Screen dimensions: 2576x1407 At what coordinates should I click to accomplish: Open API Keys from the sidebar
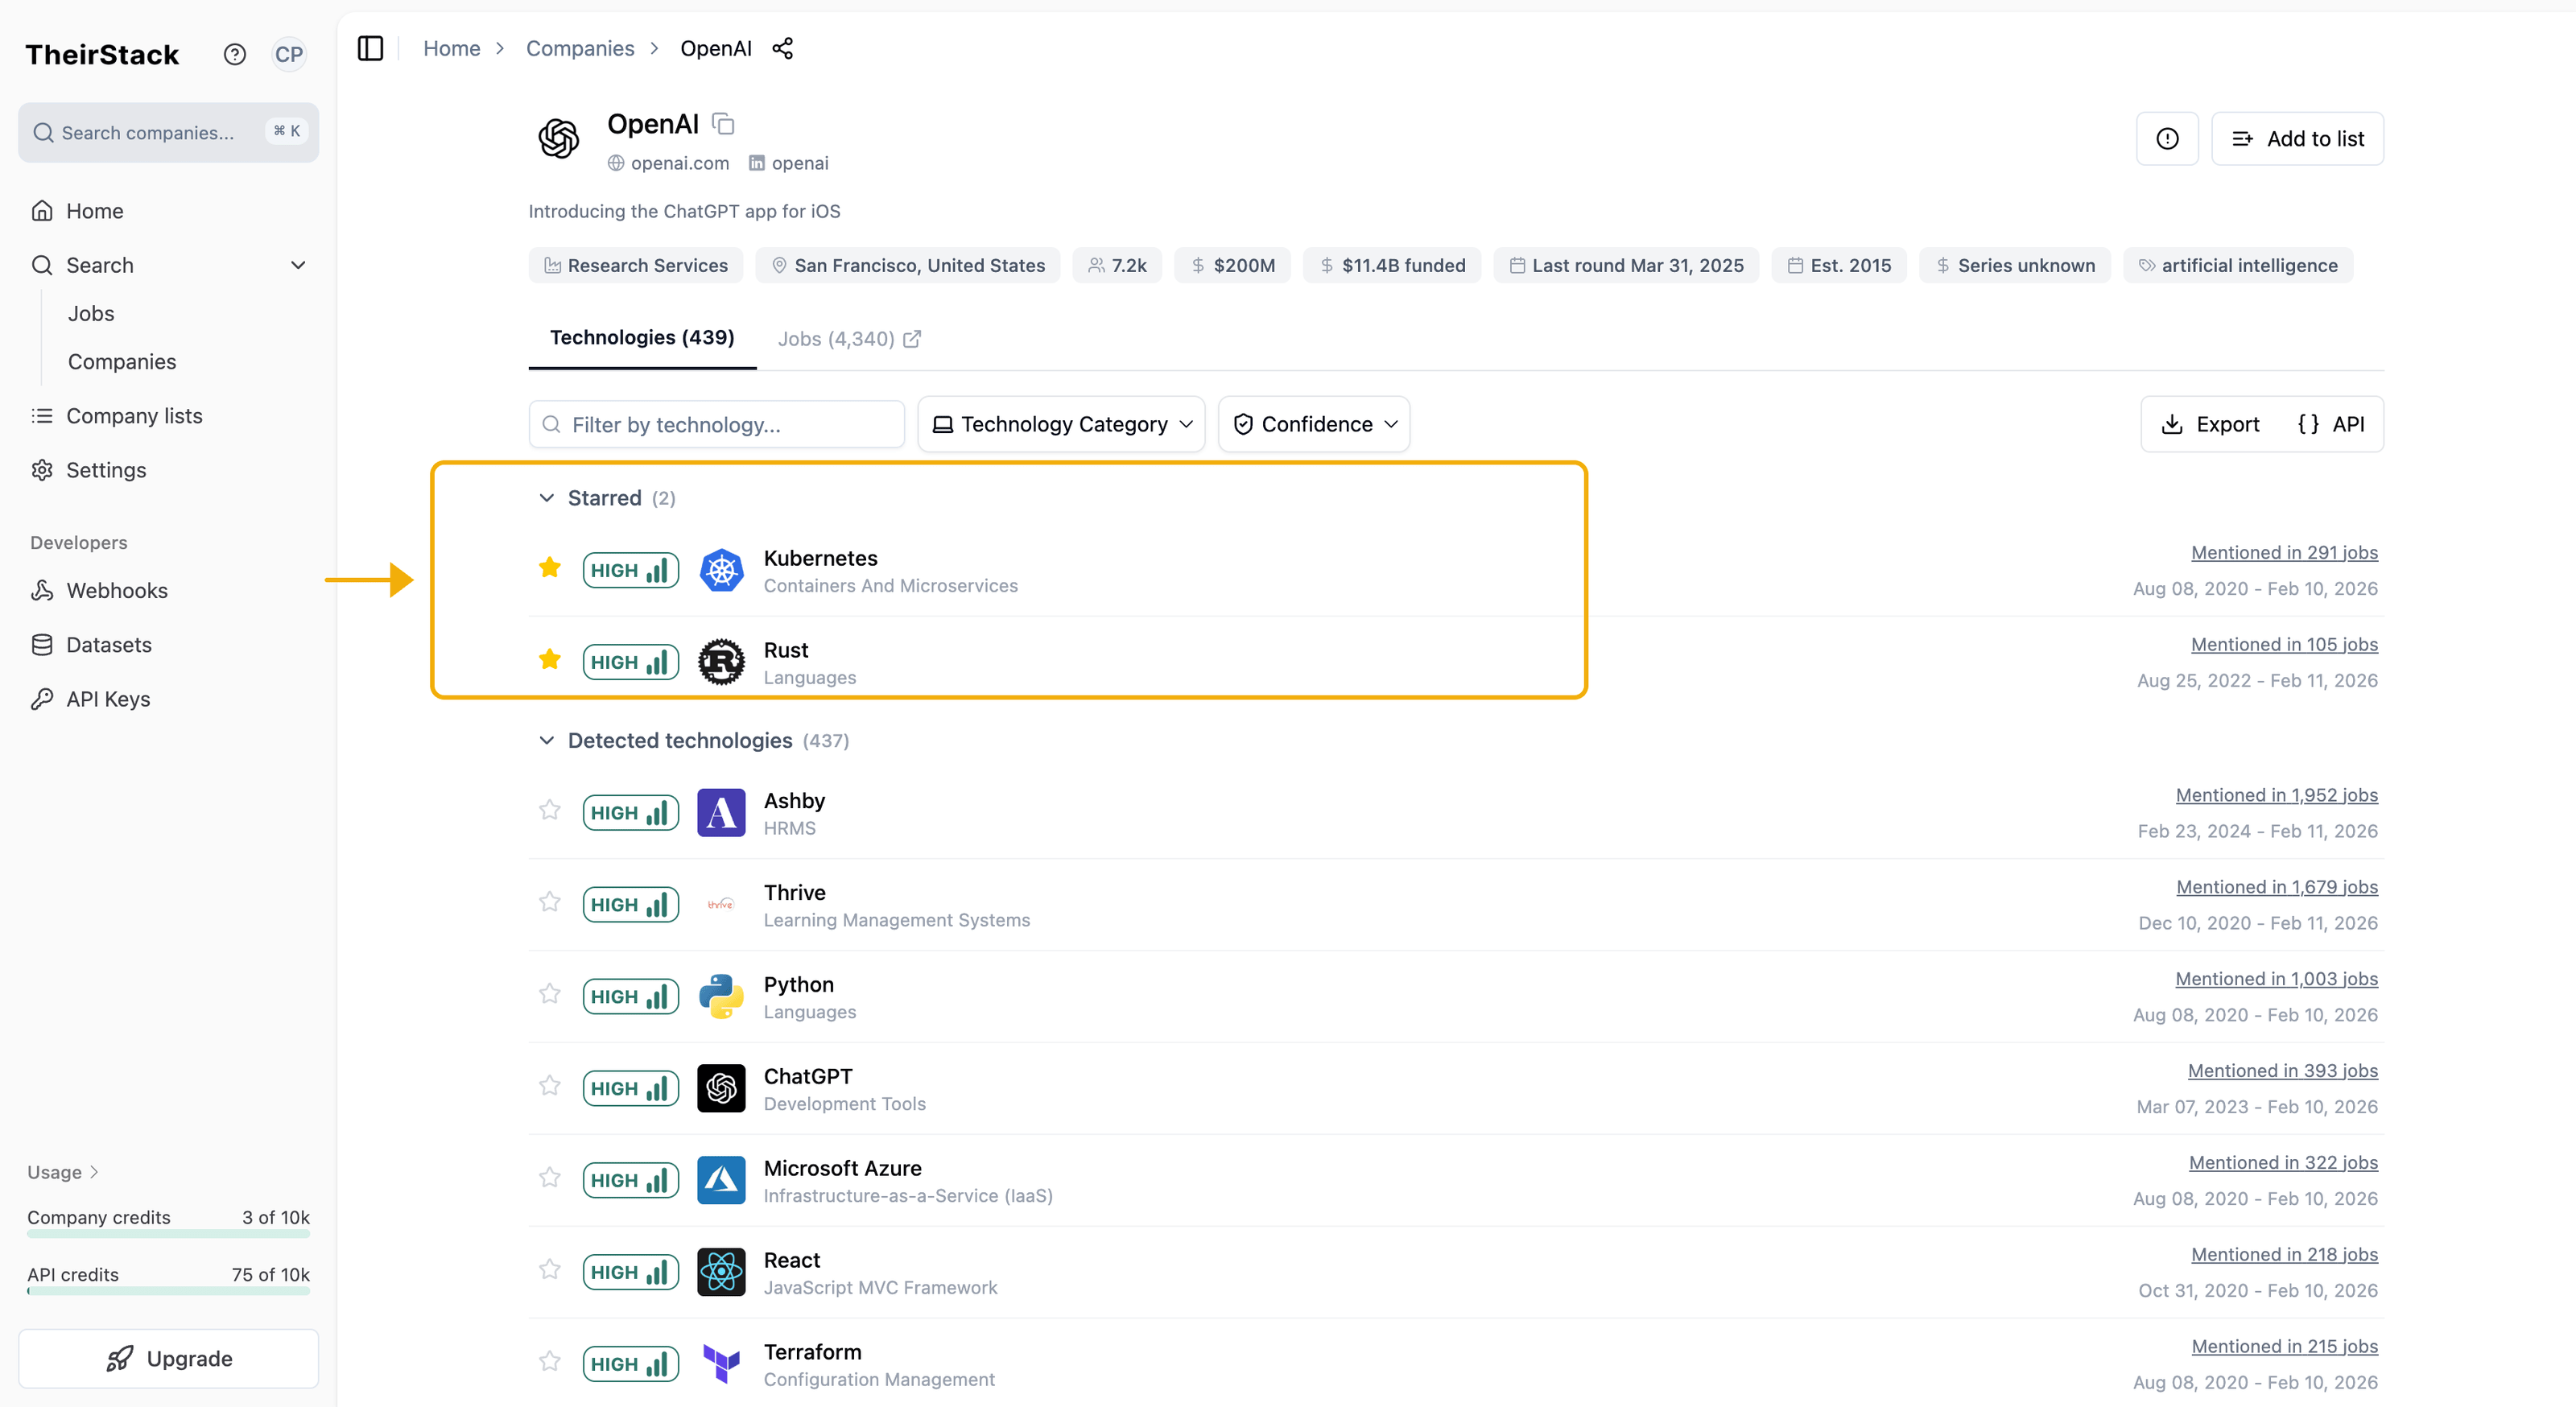click(107, 698)
